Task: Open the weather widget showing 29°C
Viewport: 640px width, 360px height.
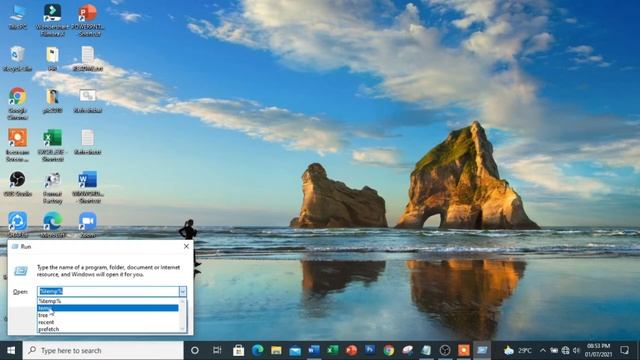Action: (518, 350)
